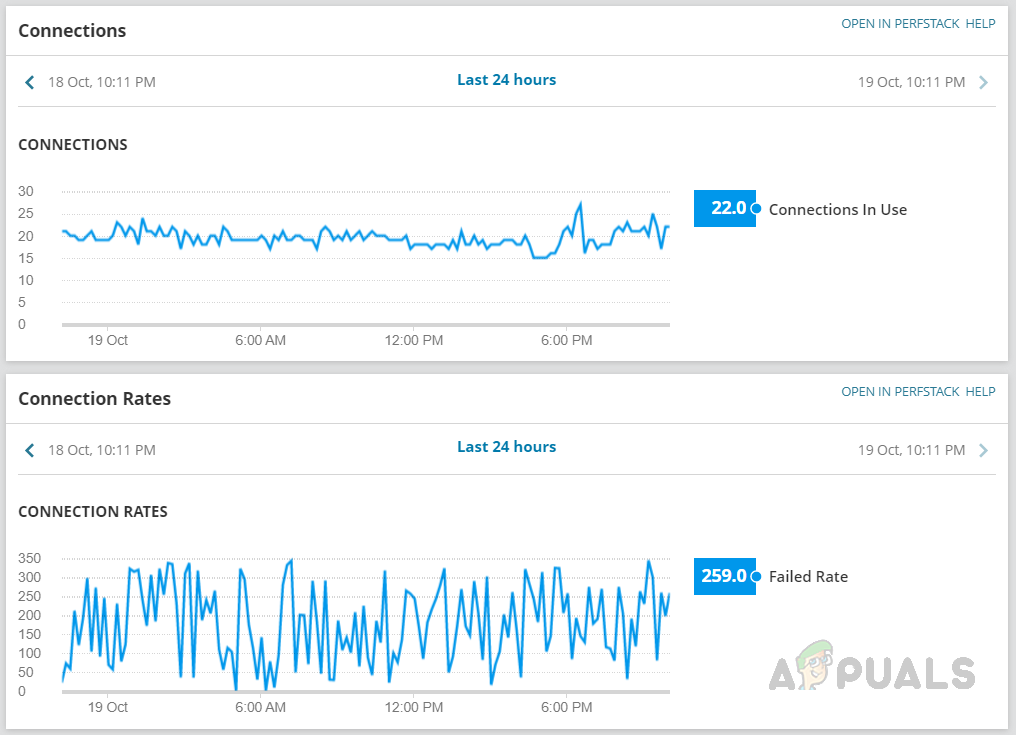Open Connection Rates in PerfStack

click(900, 392)
